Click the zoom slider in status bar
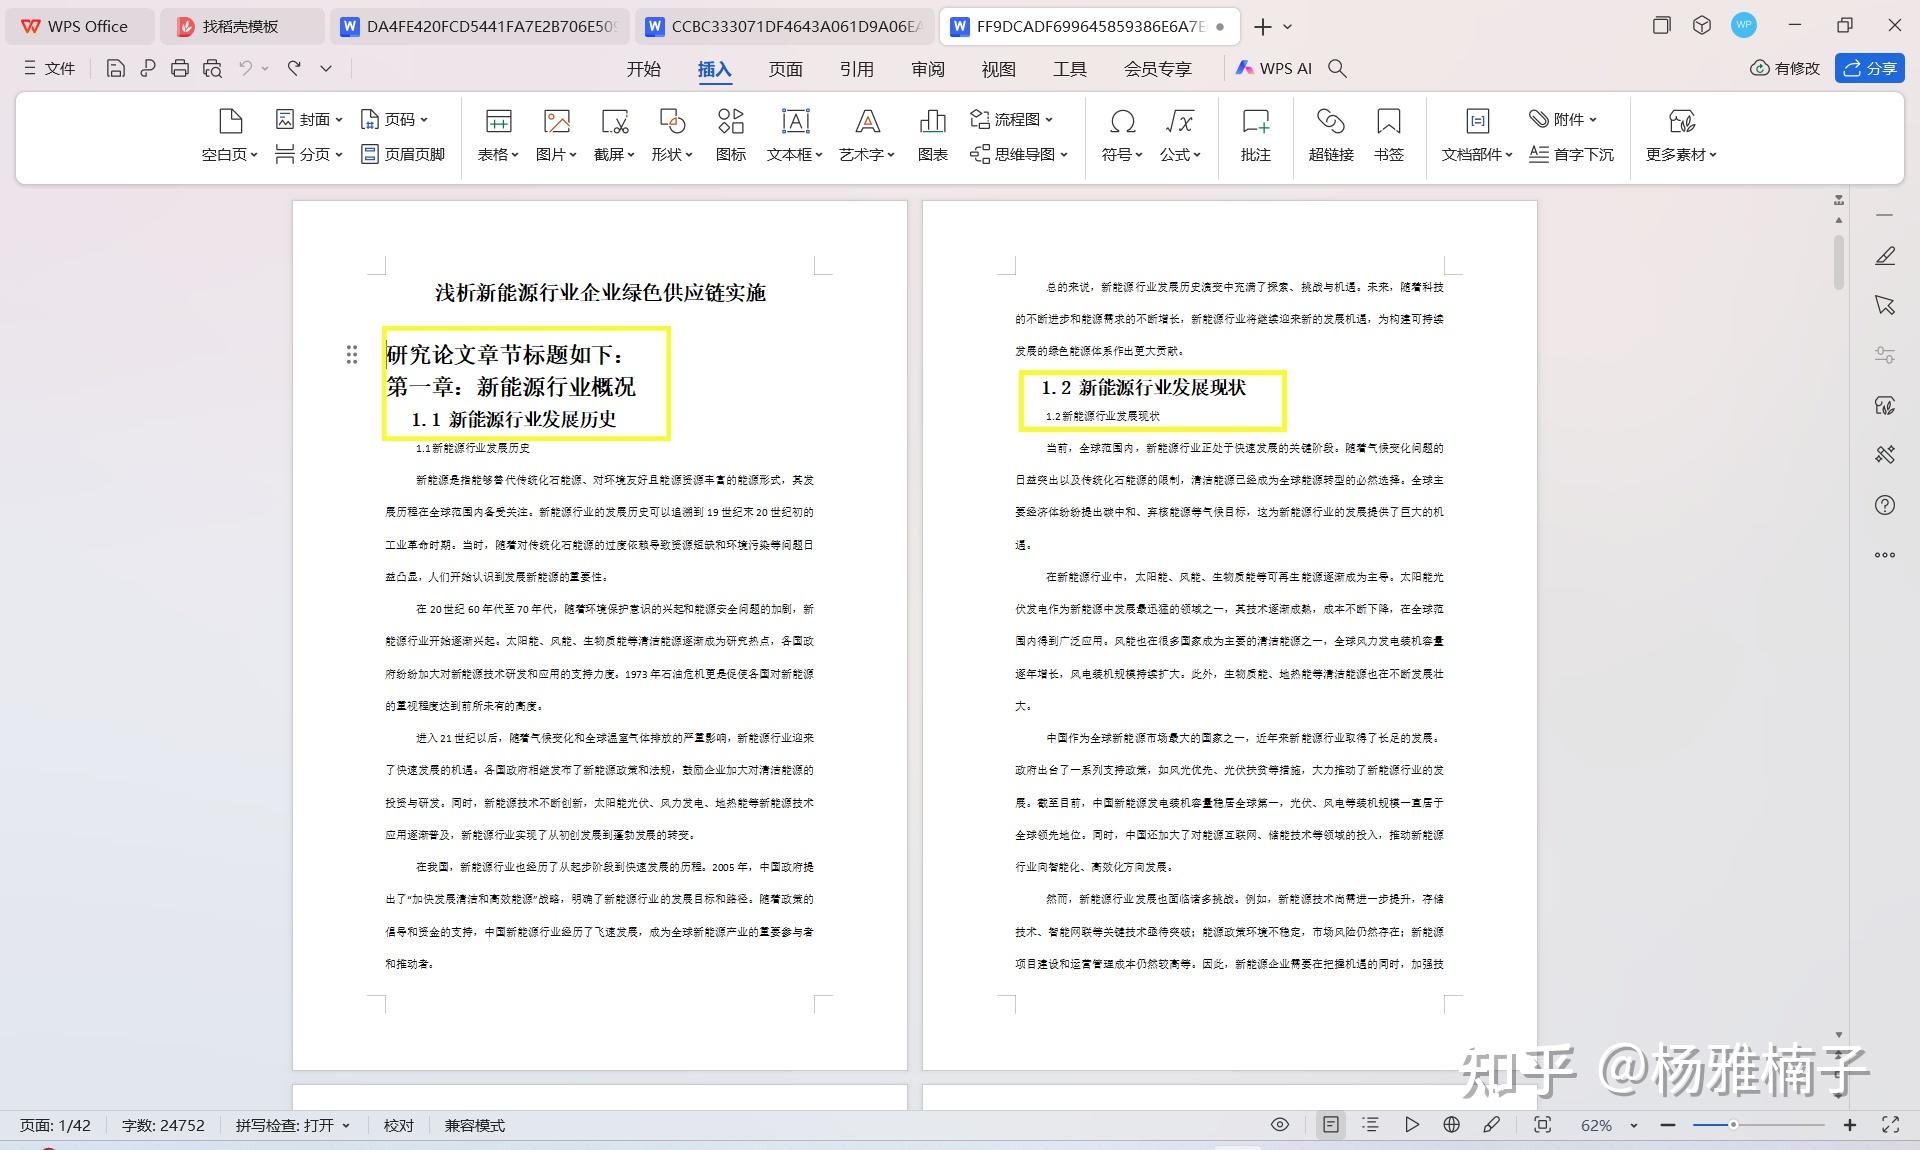Screen dimensions: 1920x1150 (x=1758, y=1125)
